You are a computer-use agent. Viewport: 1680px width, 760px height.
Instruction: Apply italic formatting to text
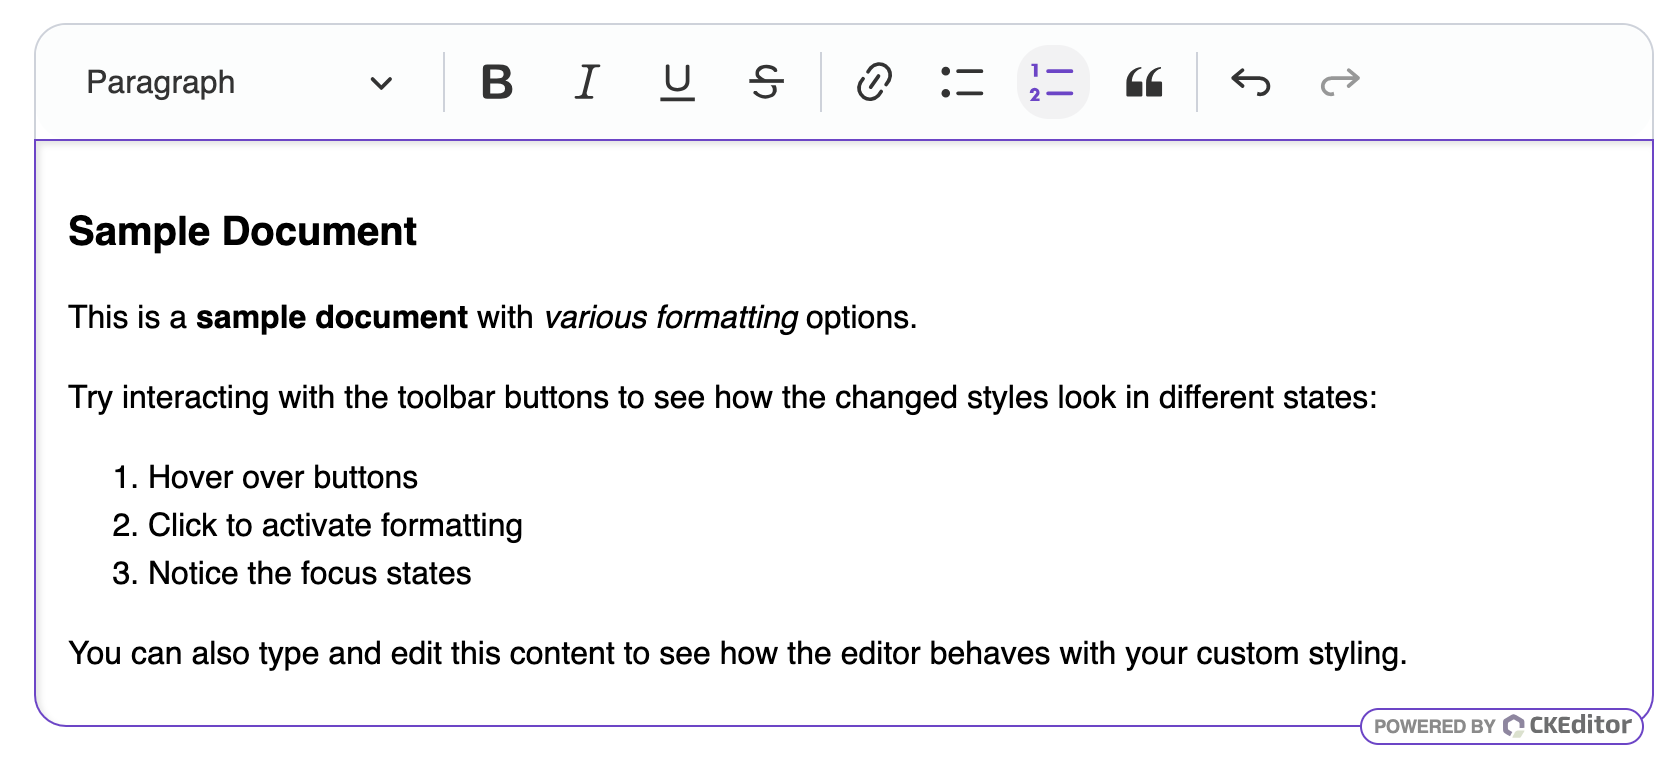(587, 82)
